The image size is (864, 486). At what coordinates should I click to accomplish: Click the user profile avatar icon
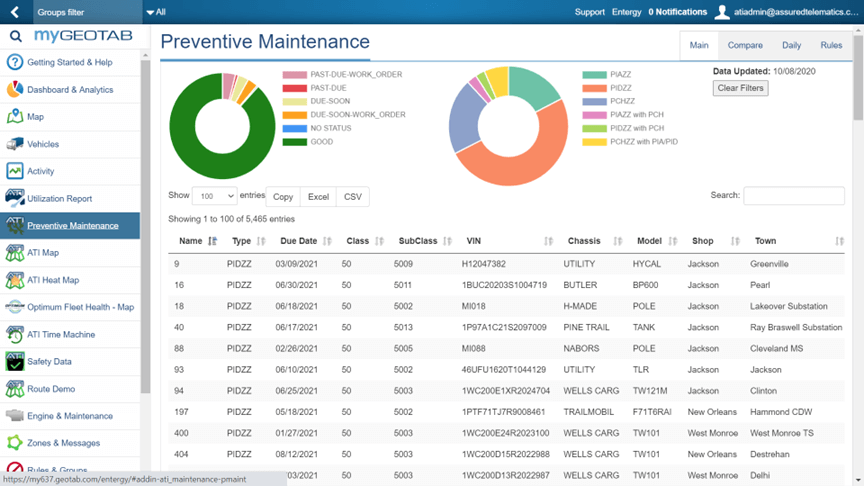(x=722, y=12)
